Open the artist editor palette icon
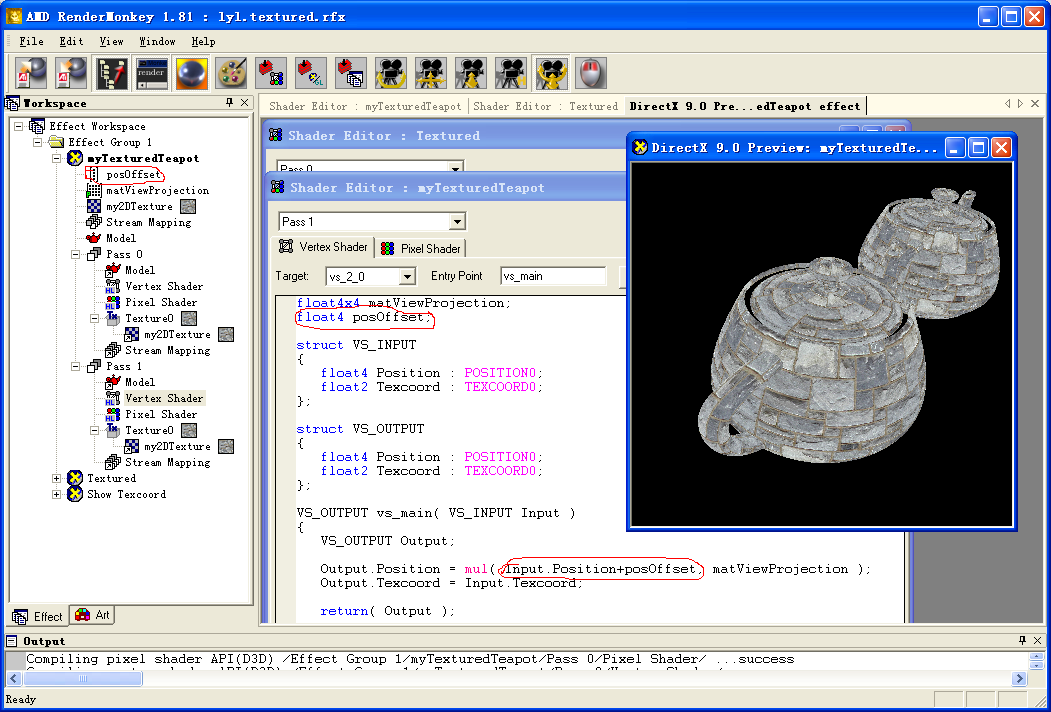 pyautogui.click(x=231, y=73)
